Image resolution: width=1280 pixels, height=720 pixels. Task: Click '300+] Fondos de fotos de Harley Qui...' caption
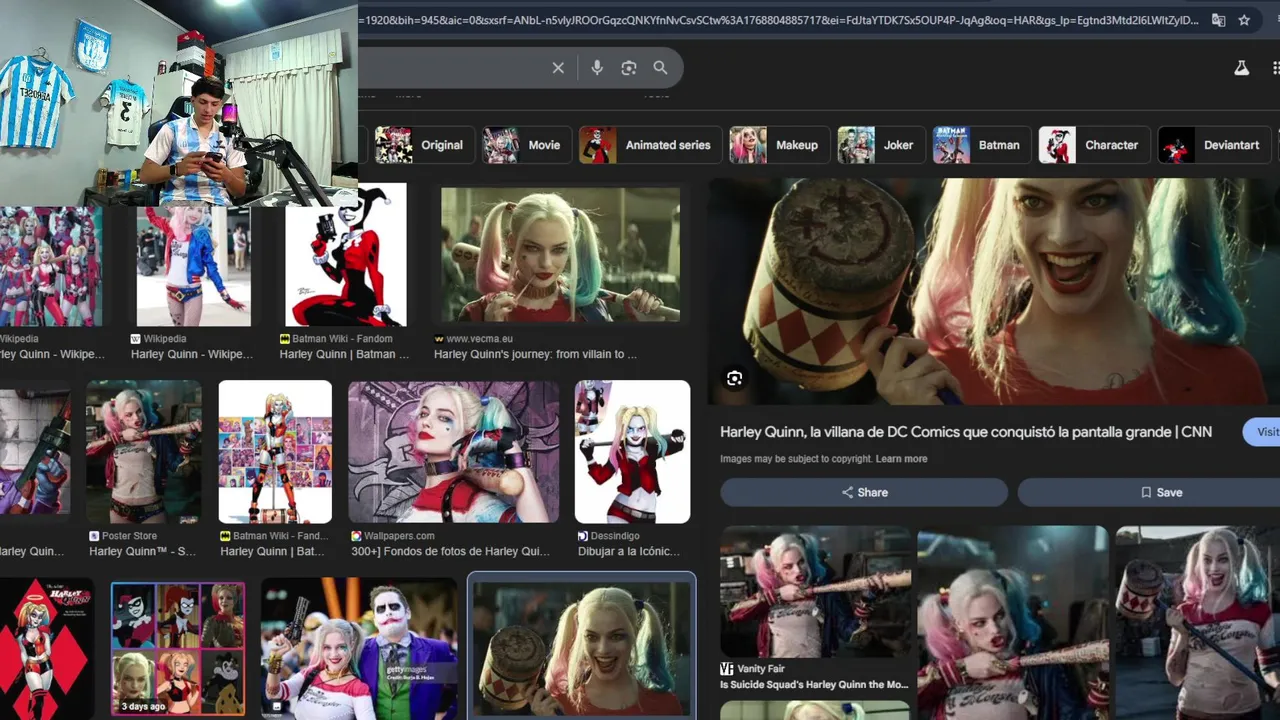(x=450, y=551)
